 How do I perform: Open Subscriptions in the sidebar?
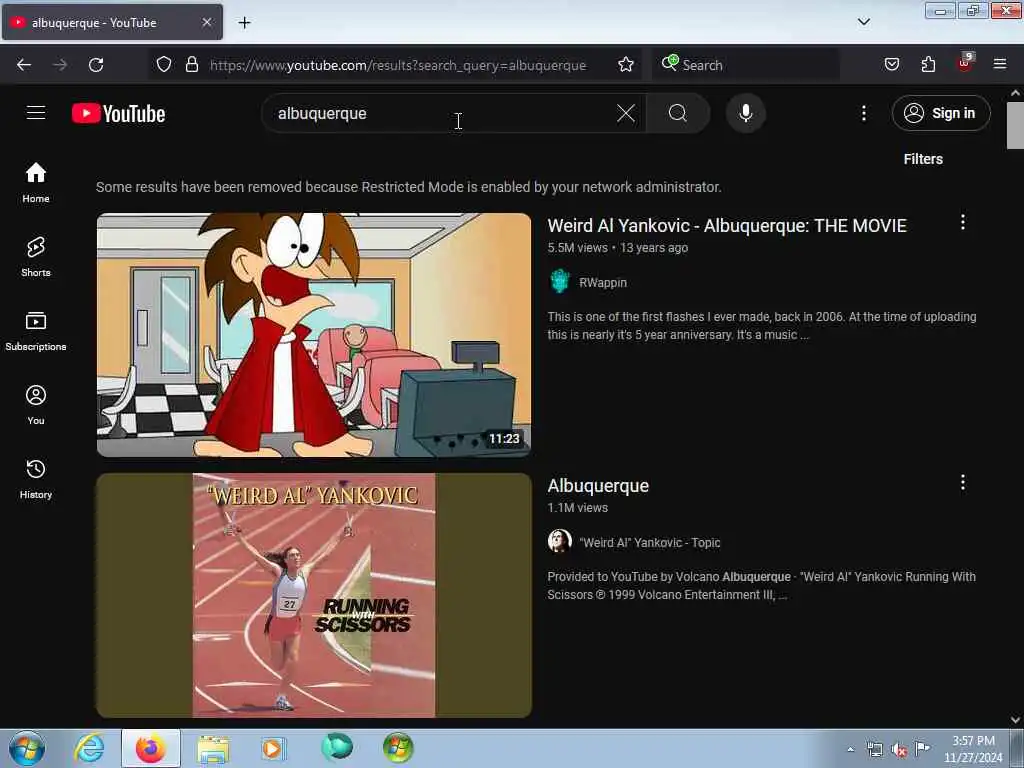(36, 331)
